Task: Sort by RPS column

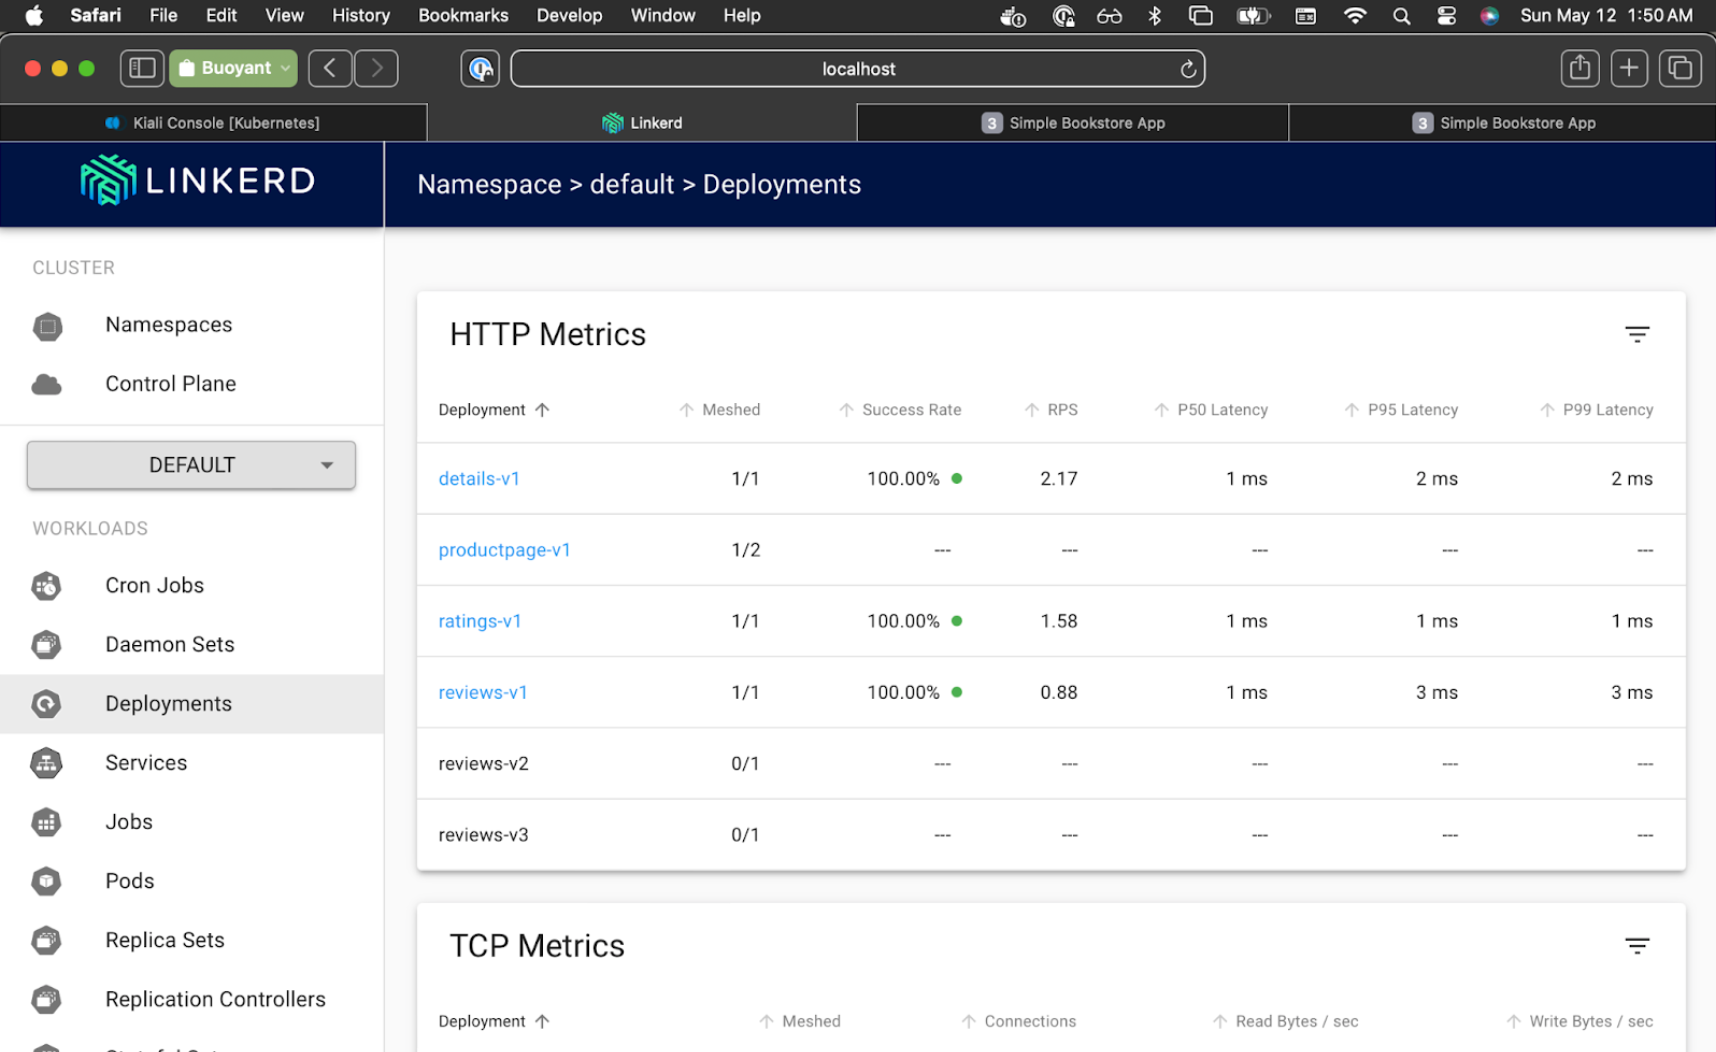Action: [x=1051, y=410]
